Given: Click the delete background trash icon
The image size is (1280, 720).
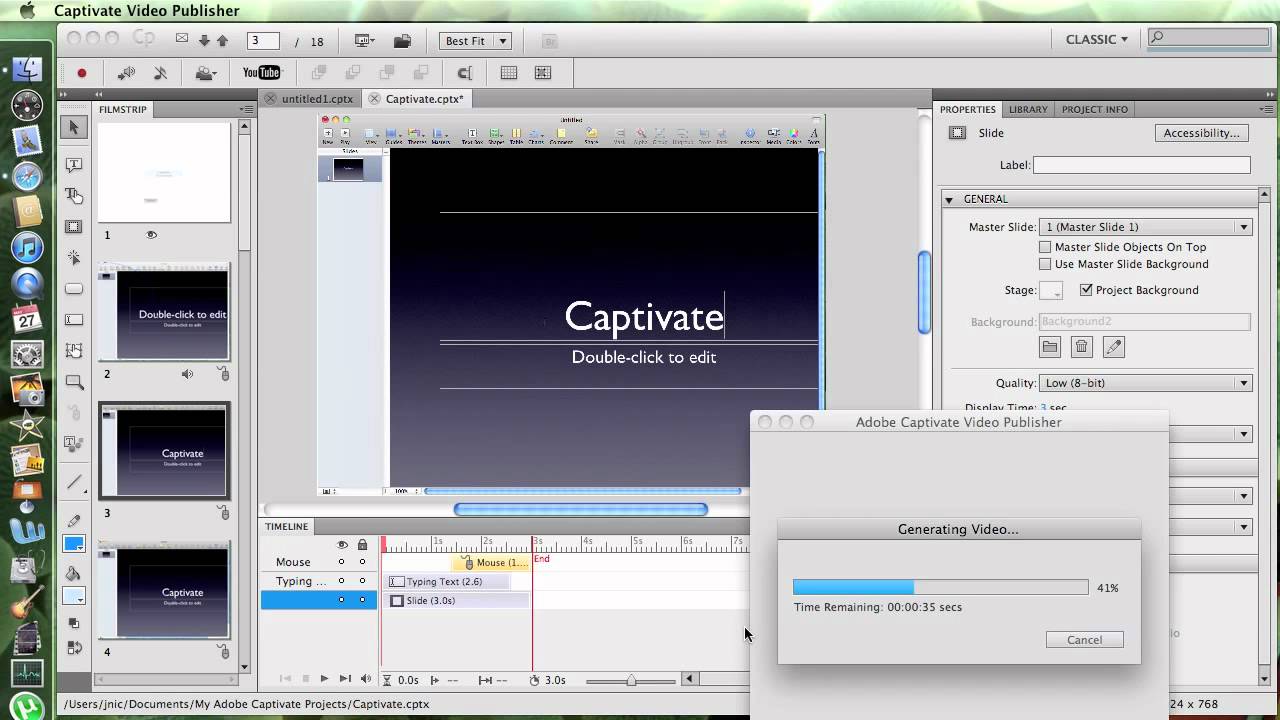Looking at the screenshot, I should (1081, 347).
